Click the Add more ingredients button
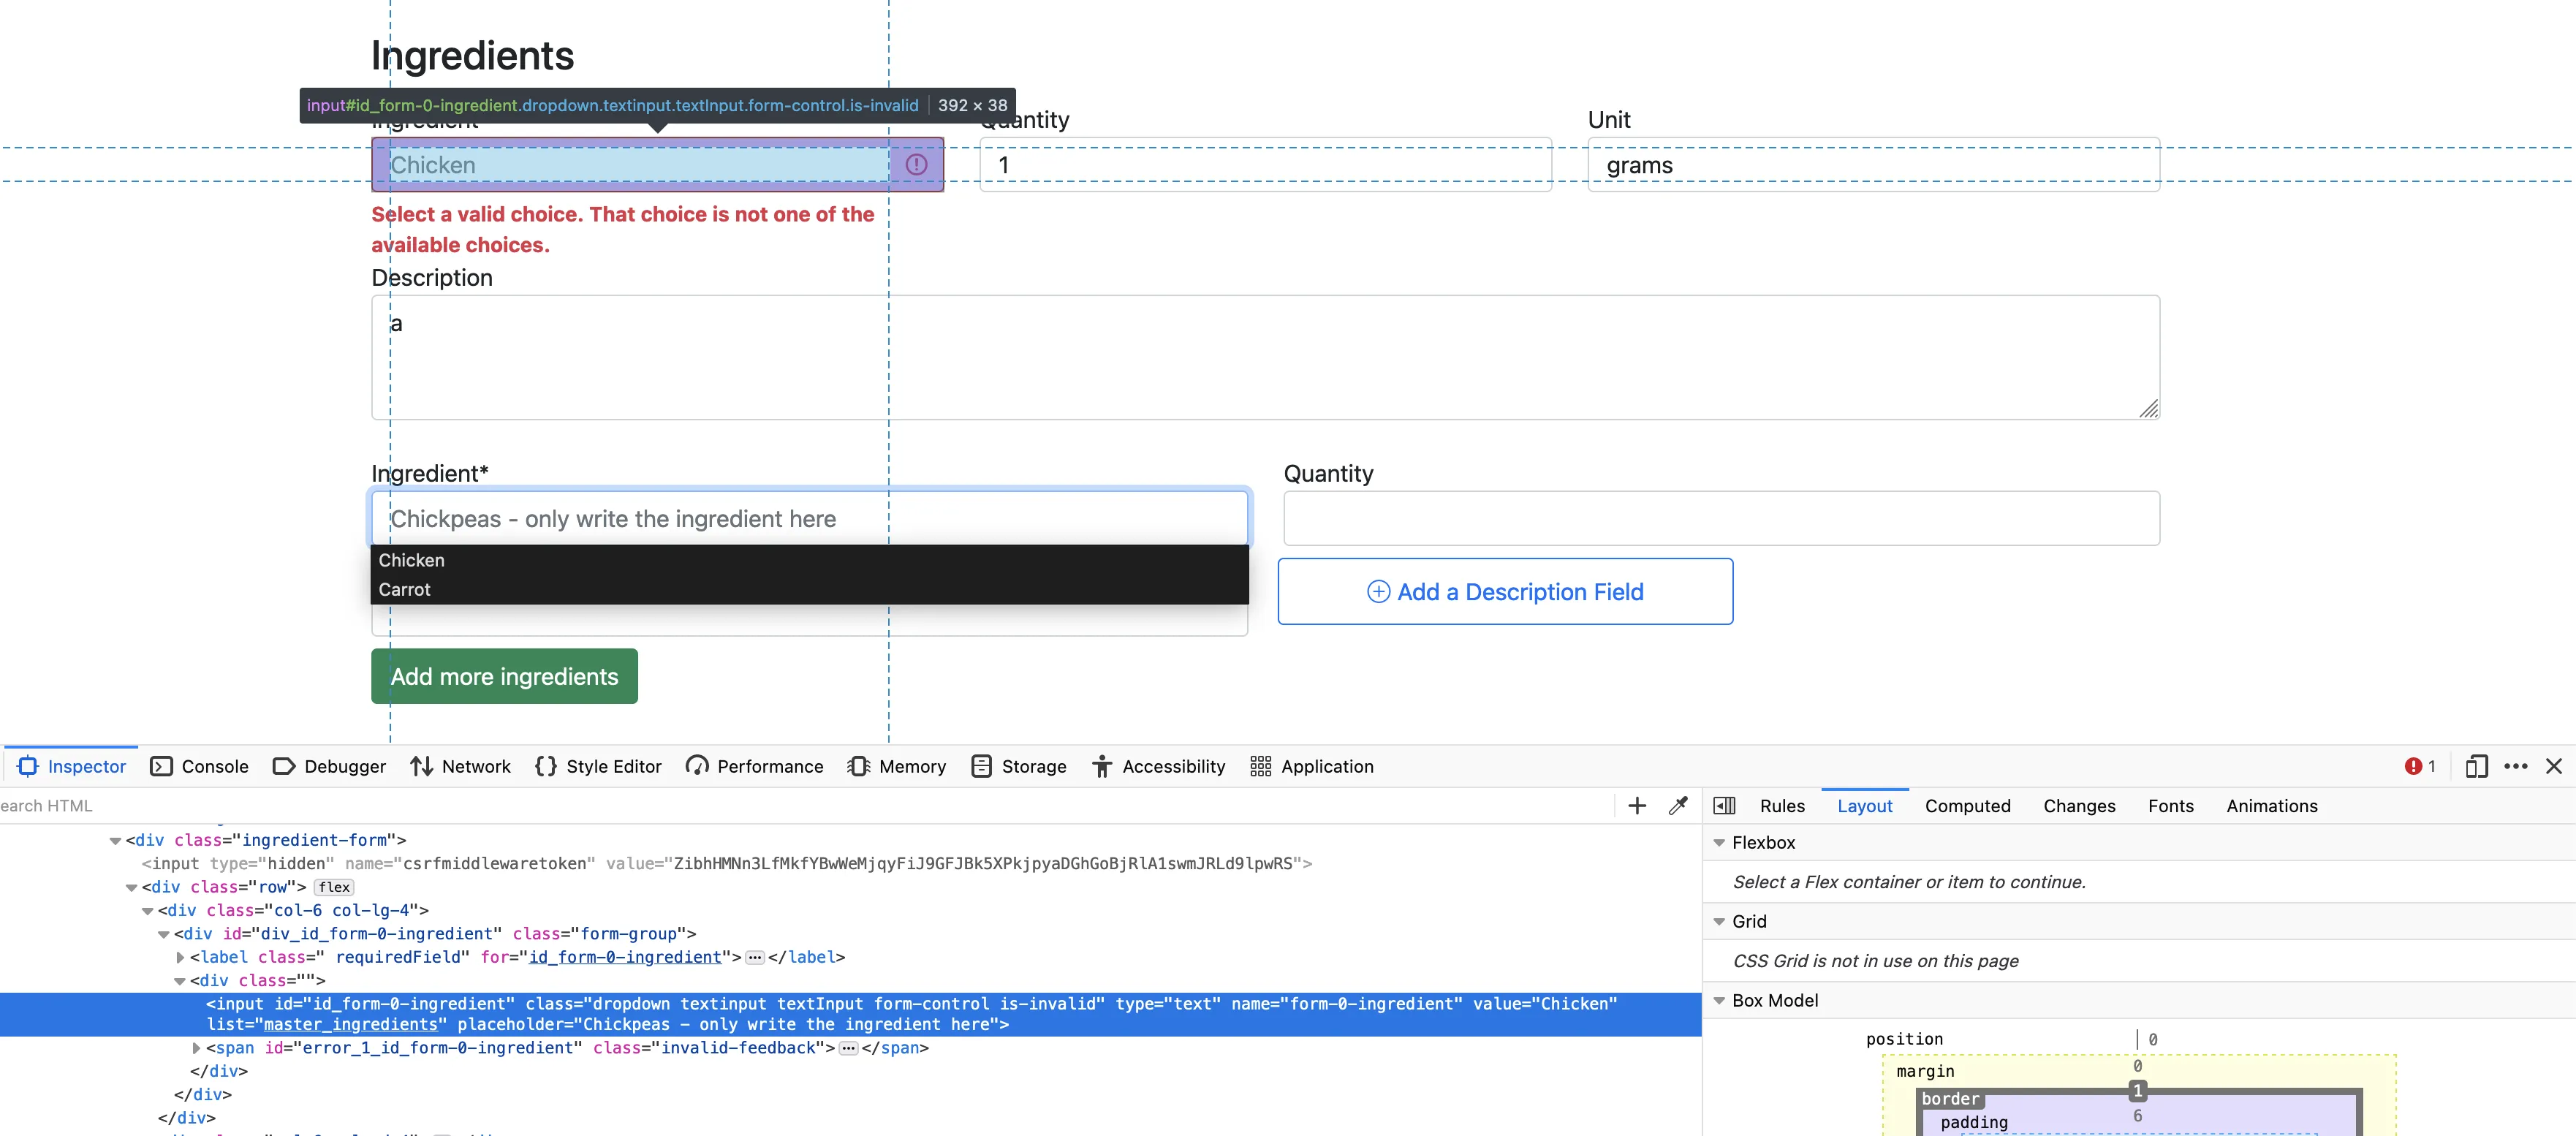Viewport: 2576px width, 1136px height. pos(504,677)
